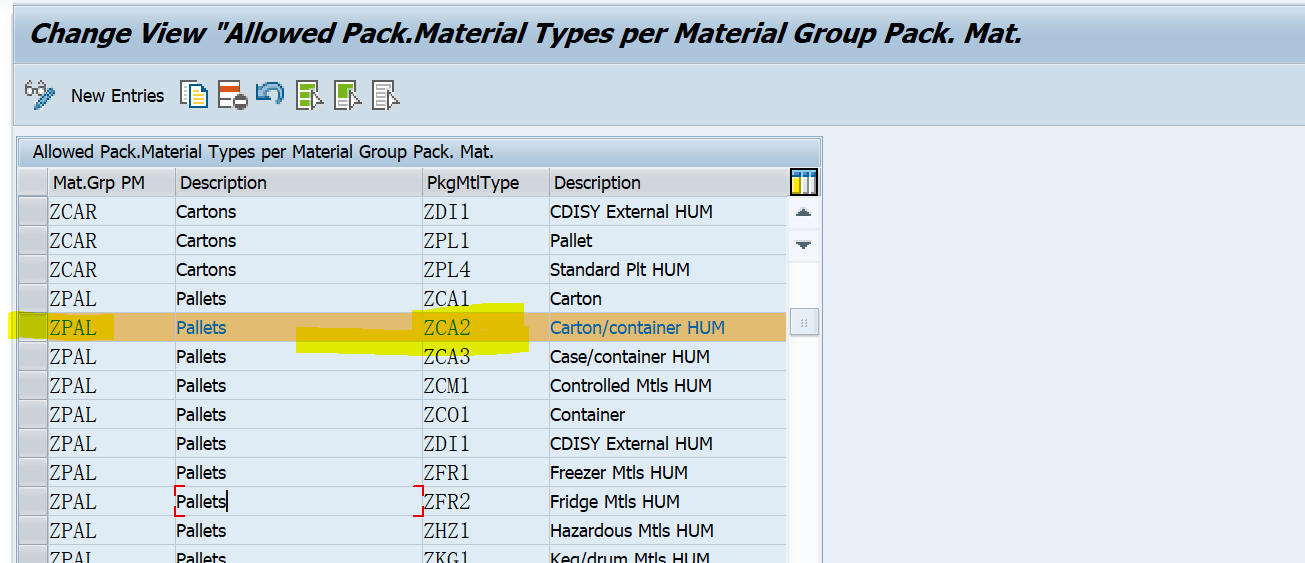Toggle row marker for highlighted ZCA2 row
This screenshot has width=1305, height=563.
tap(33, 328)
